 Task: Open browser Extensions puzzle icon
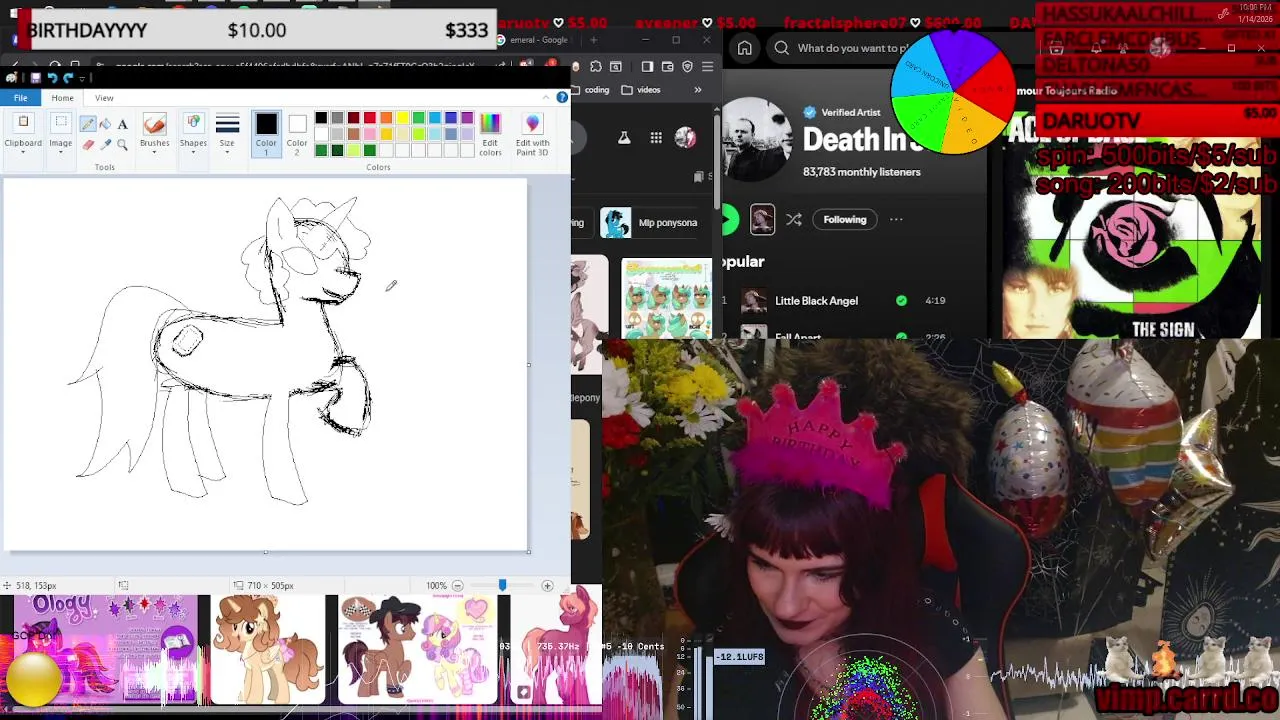coord(596,66)
